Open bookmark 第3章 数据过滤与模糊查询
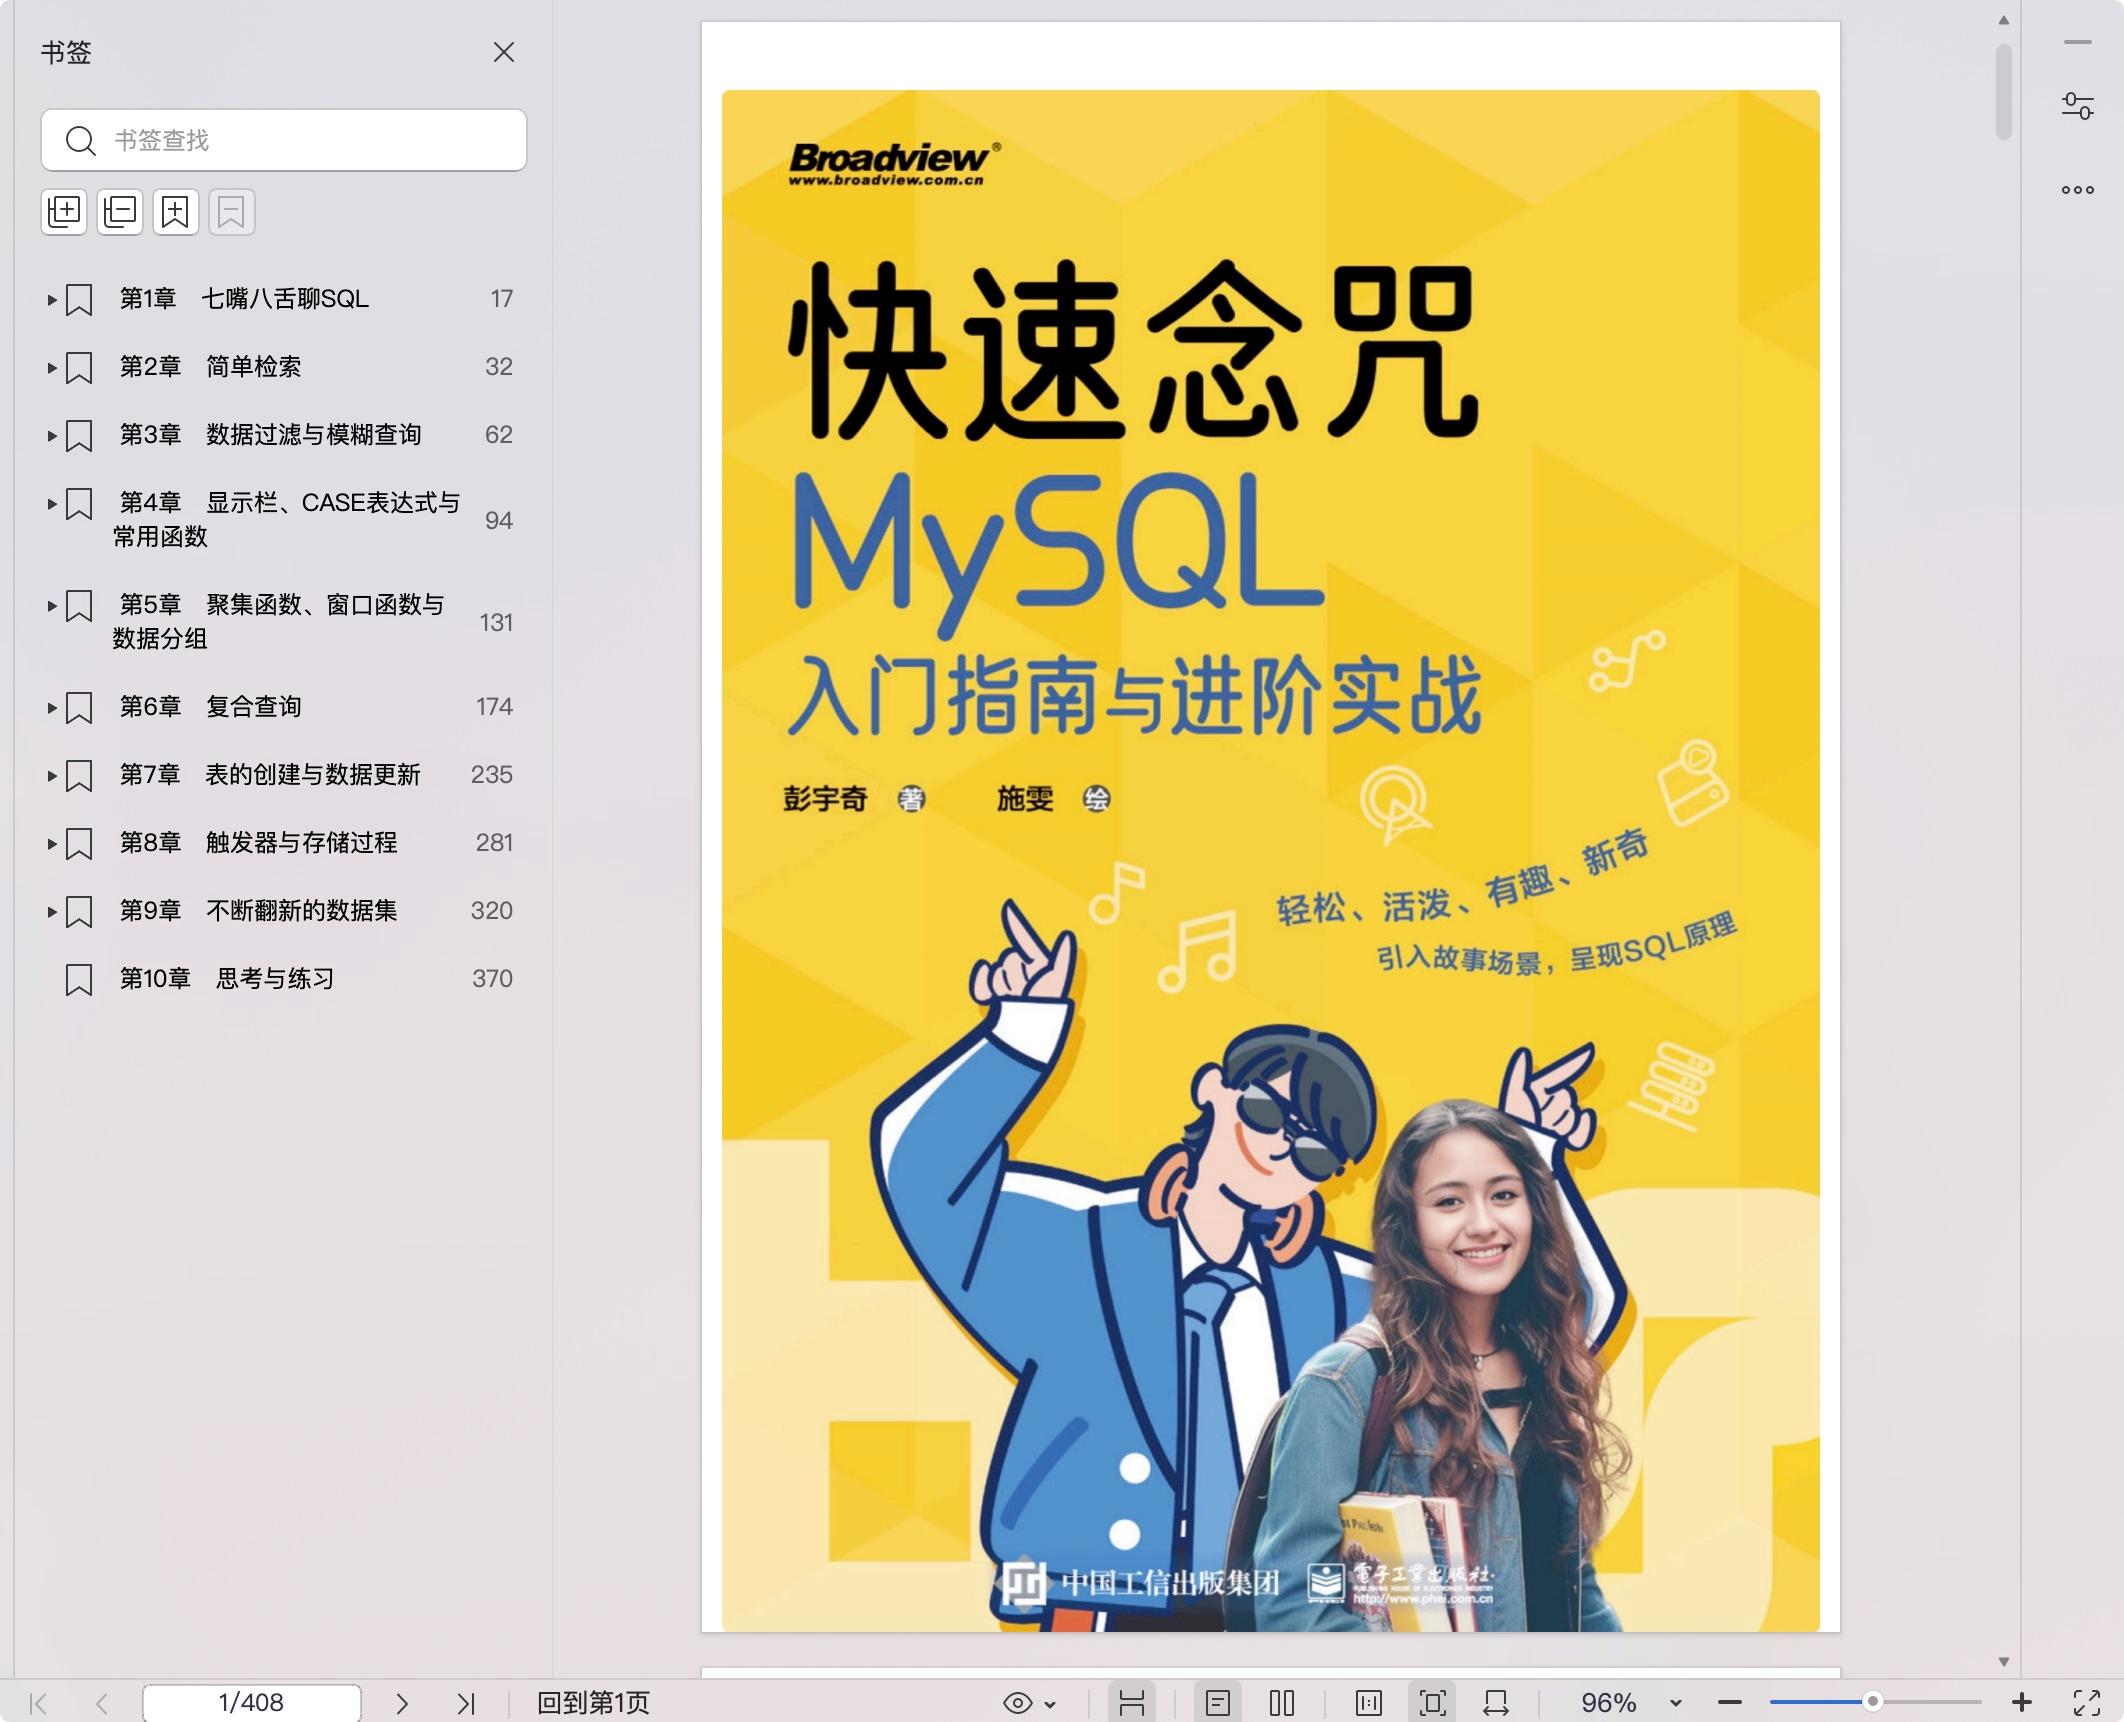The width and height of the screenshot is (2124, 1722). click(x=270, y=435)
